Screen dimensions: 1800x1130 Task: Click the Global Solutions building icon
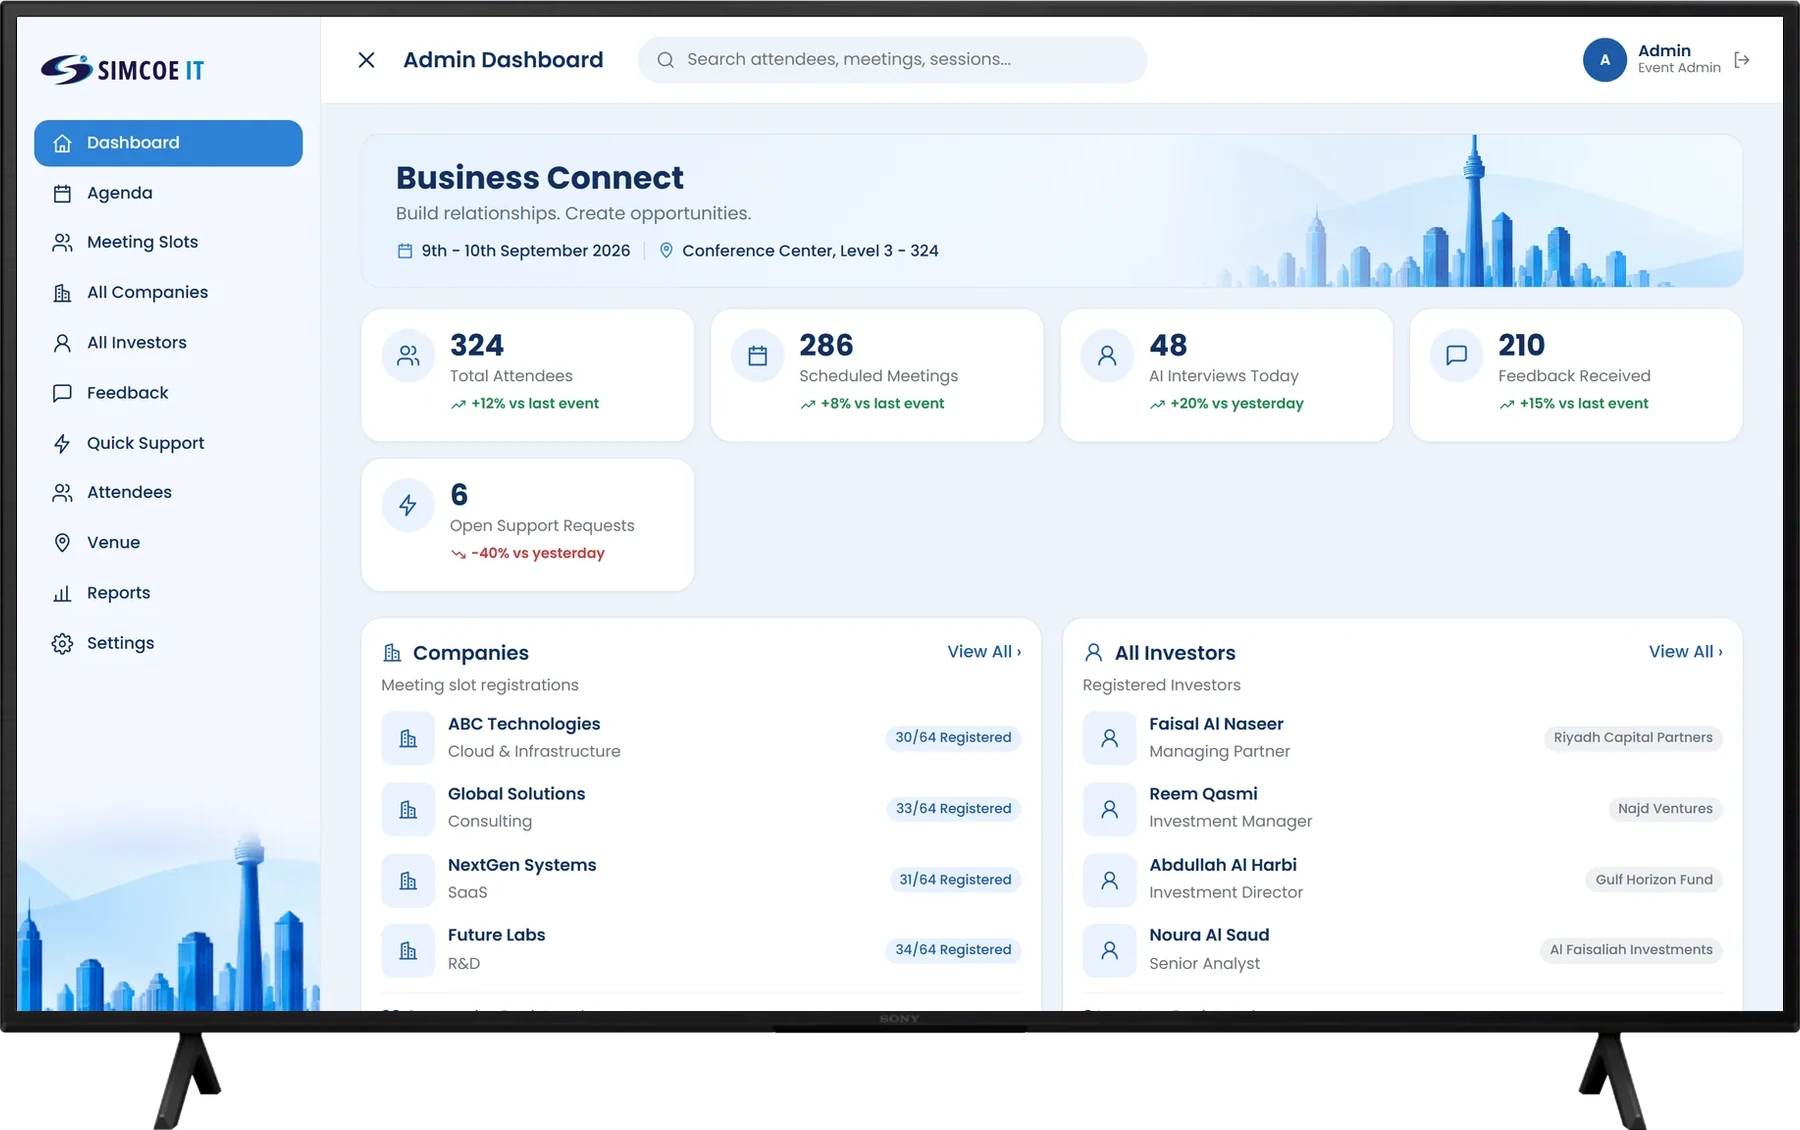[x=408, y=809]
